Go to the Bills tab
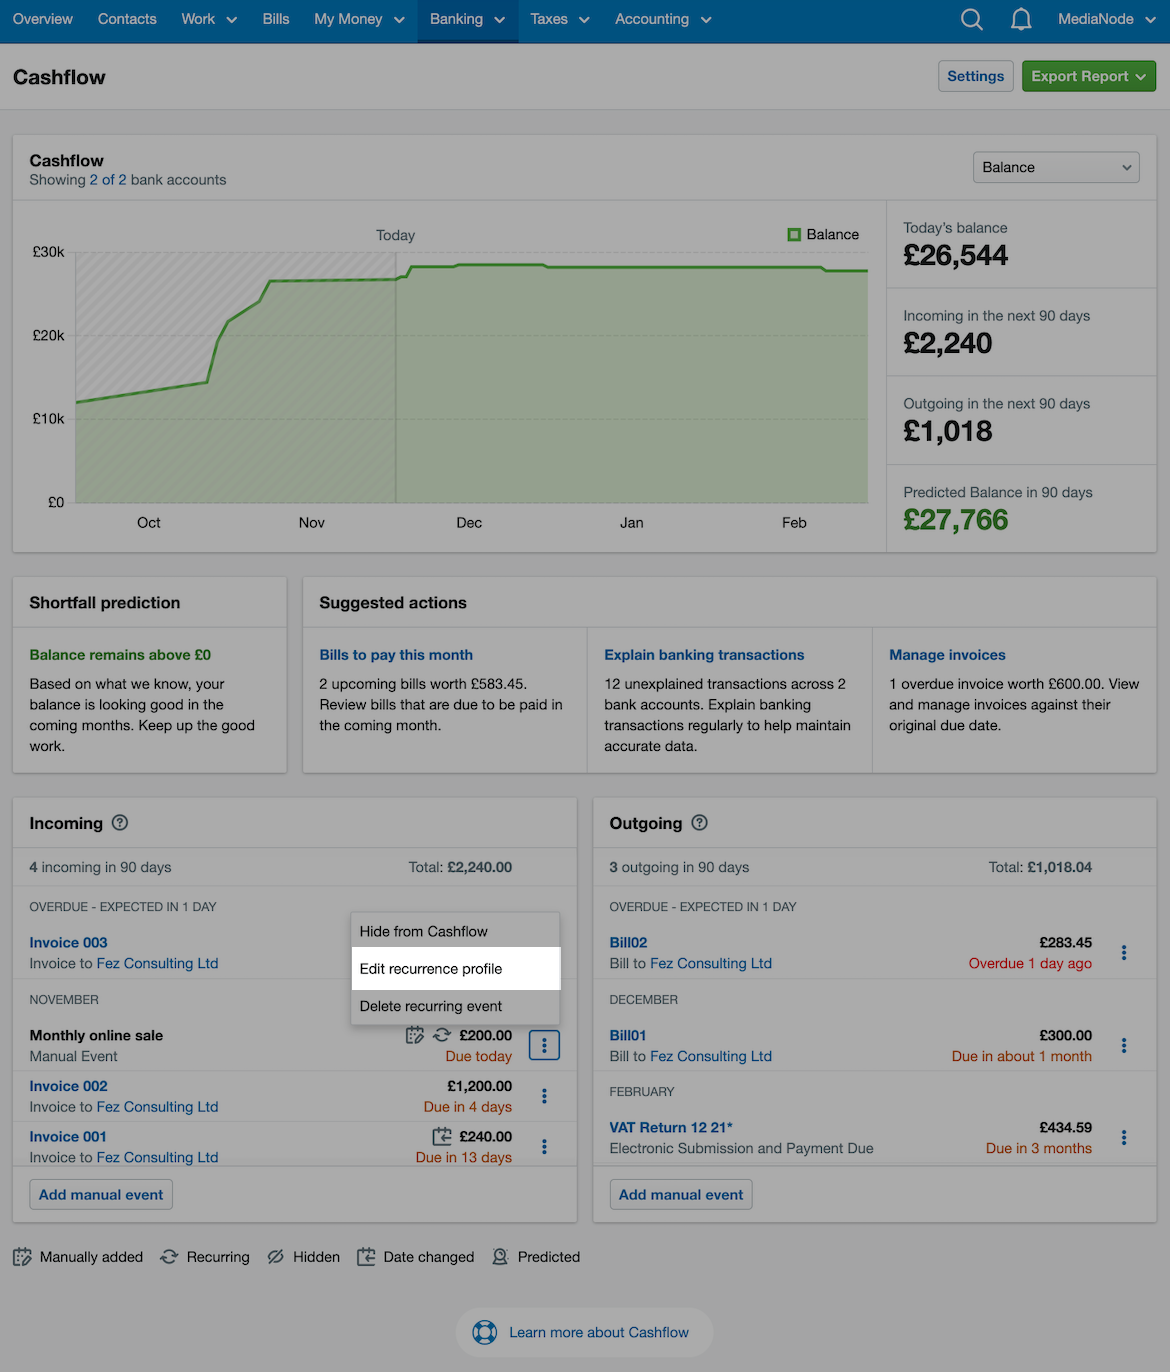The height and width of the screenshot is (1372, 1170). pos(276,19)
